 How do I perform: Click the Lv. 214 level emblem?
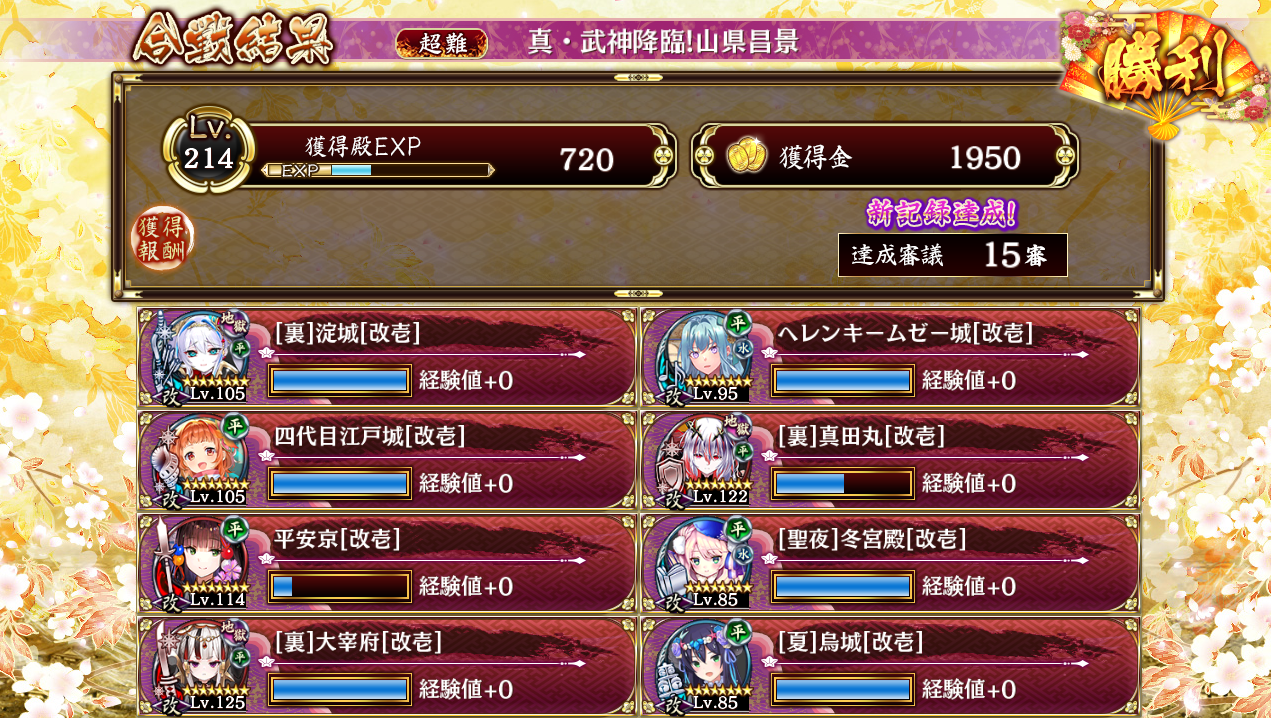click(209, 152)
